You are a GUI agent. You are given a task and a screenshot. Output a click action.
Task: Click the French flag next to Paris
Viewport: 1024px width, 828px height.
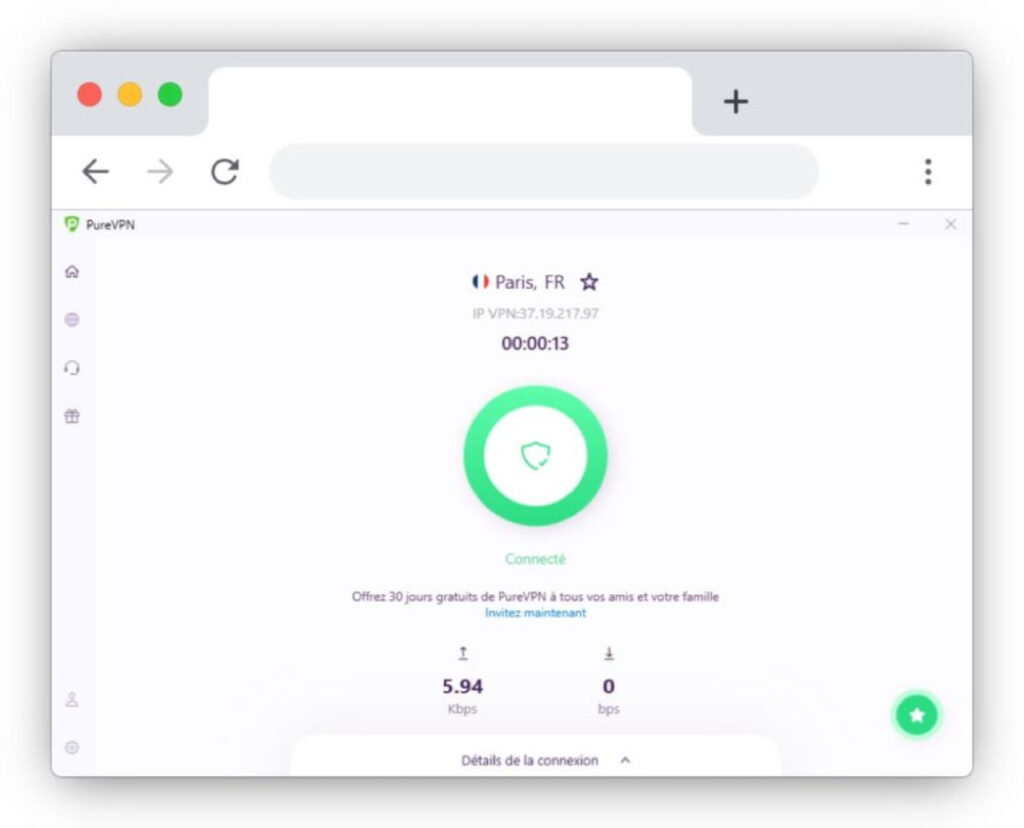pyautogui.click(x=481, y=281)
